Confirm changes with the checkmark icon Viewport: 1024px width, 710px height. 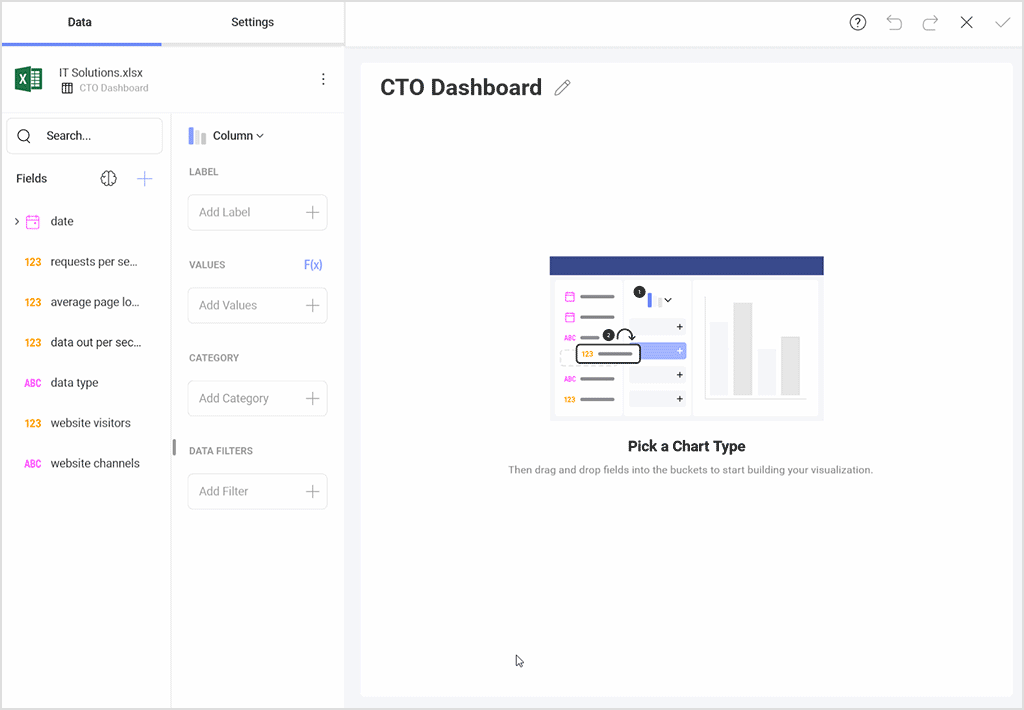coord(1002,23)
